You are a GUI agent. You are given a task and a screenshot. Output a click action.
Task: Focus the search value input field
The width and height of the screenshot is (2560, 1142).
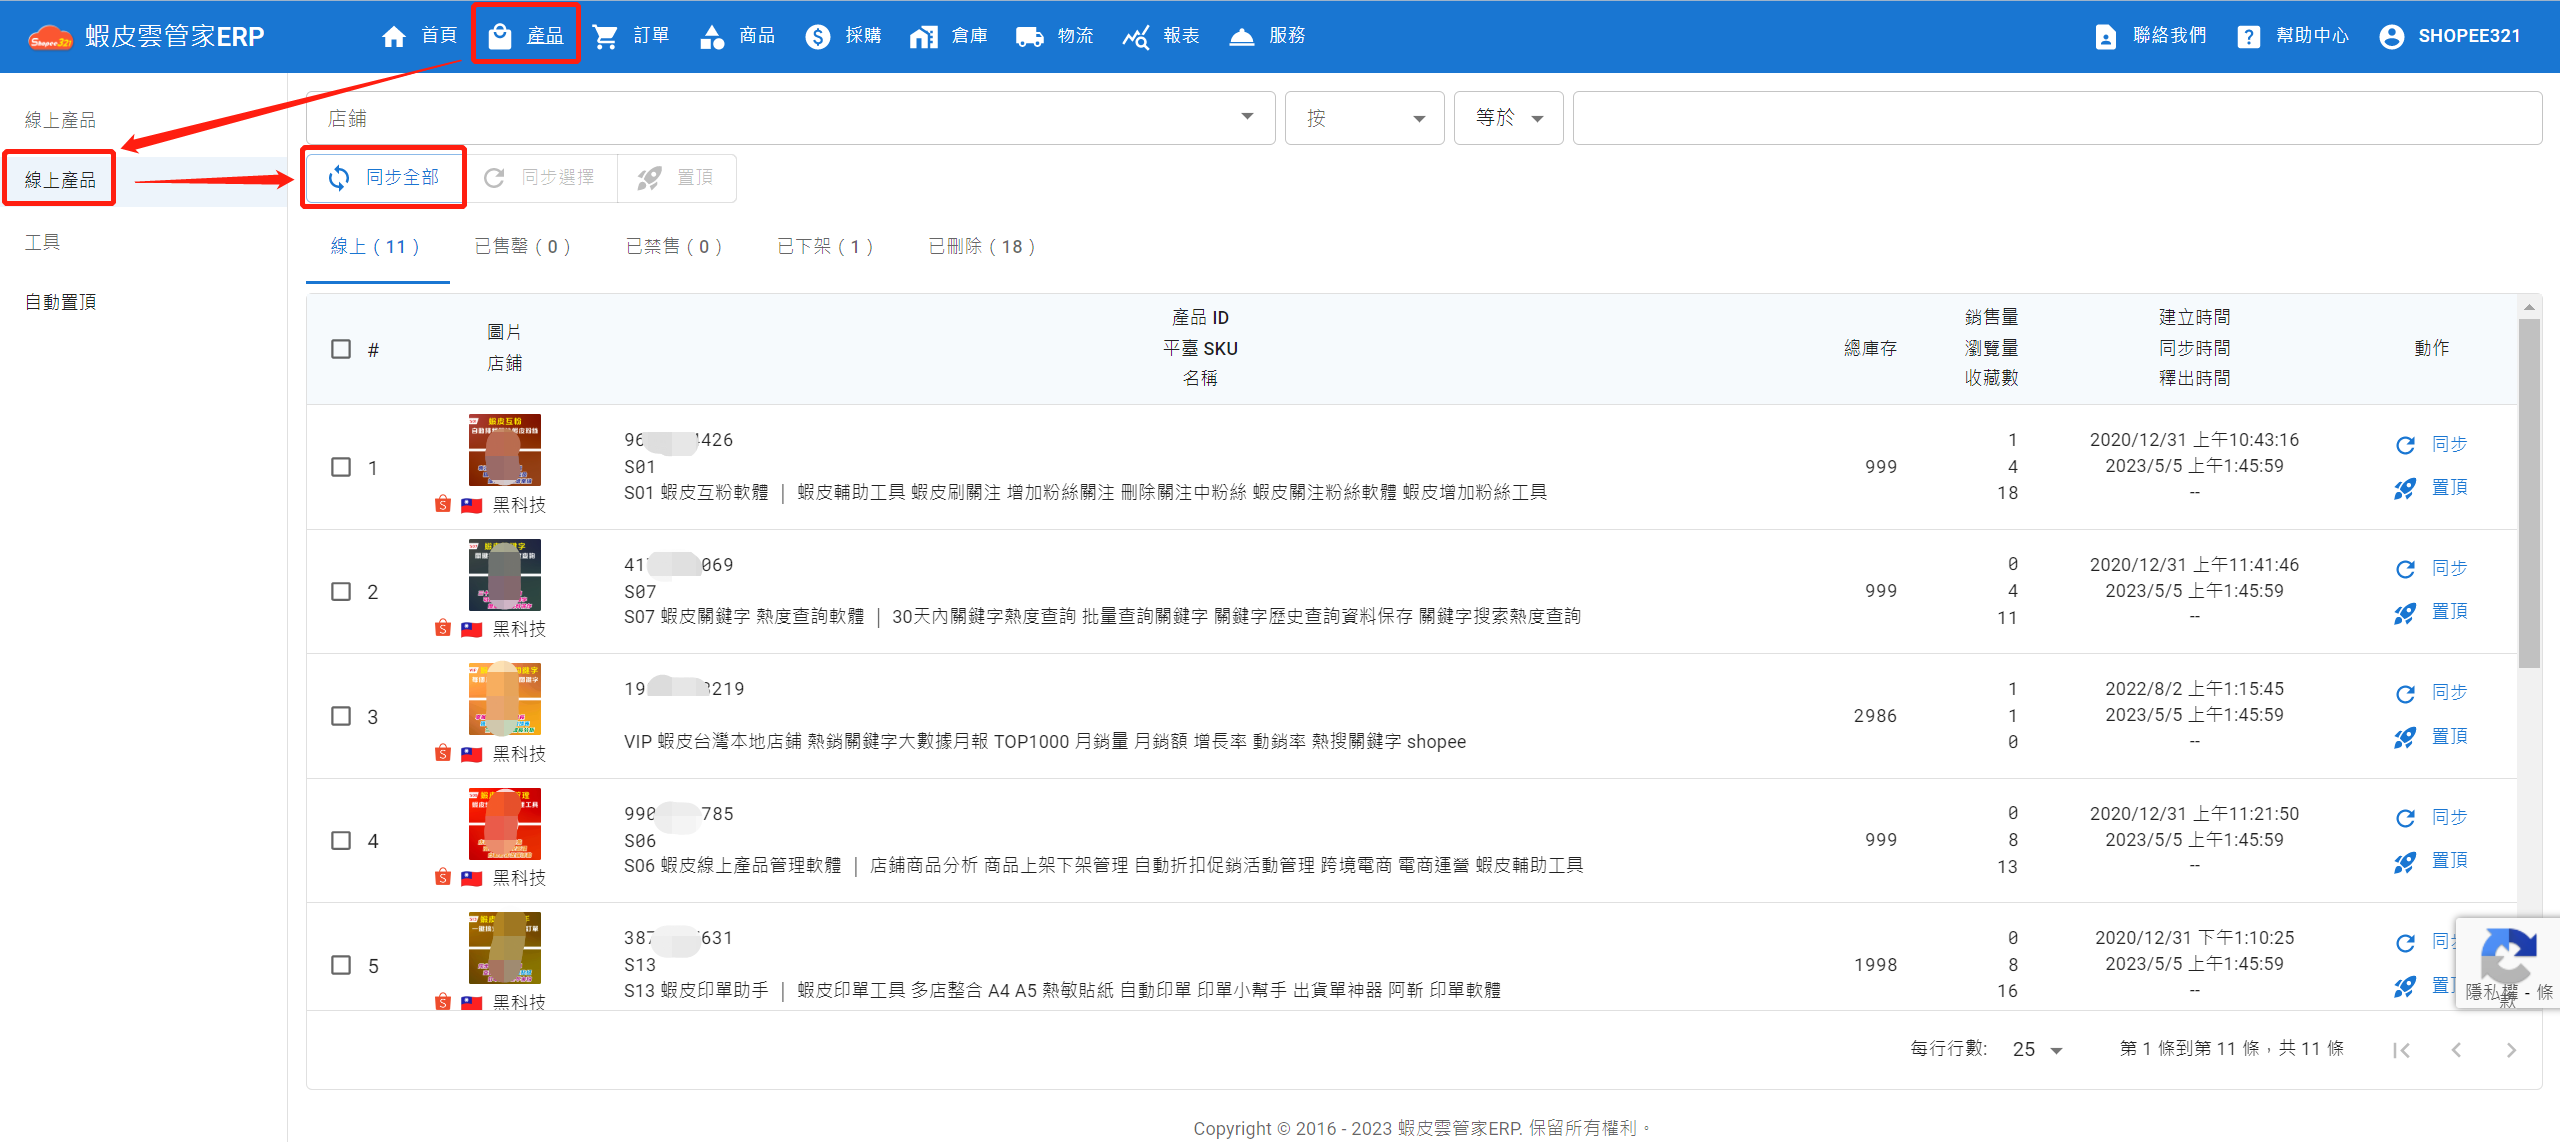2057,118
